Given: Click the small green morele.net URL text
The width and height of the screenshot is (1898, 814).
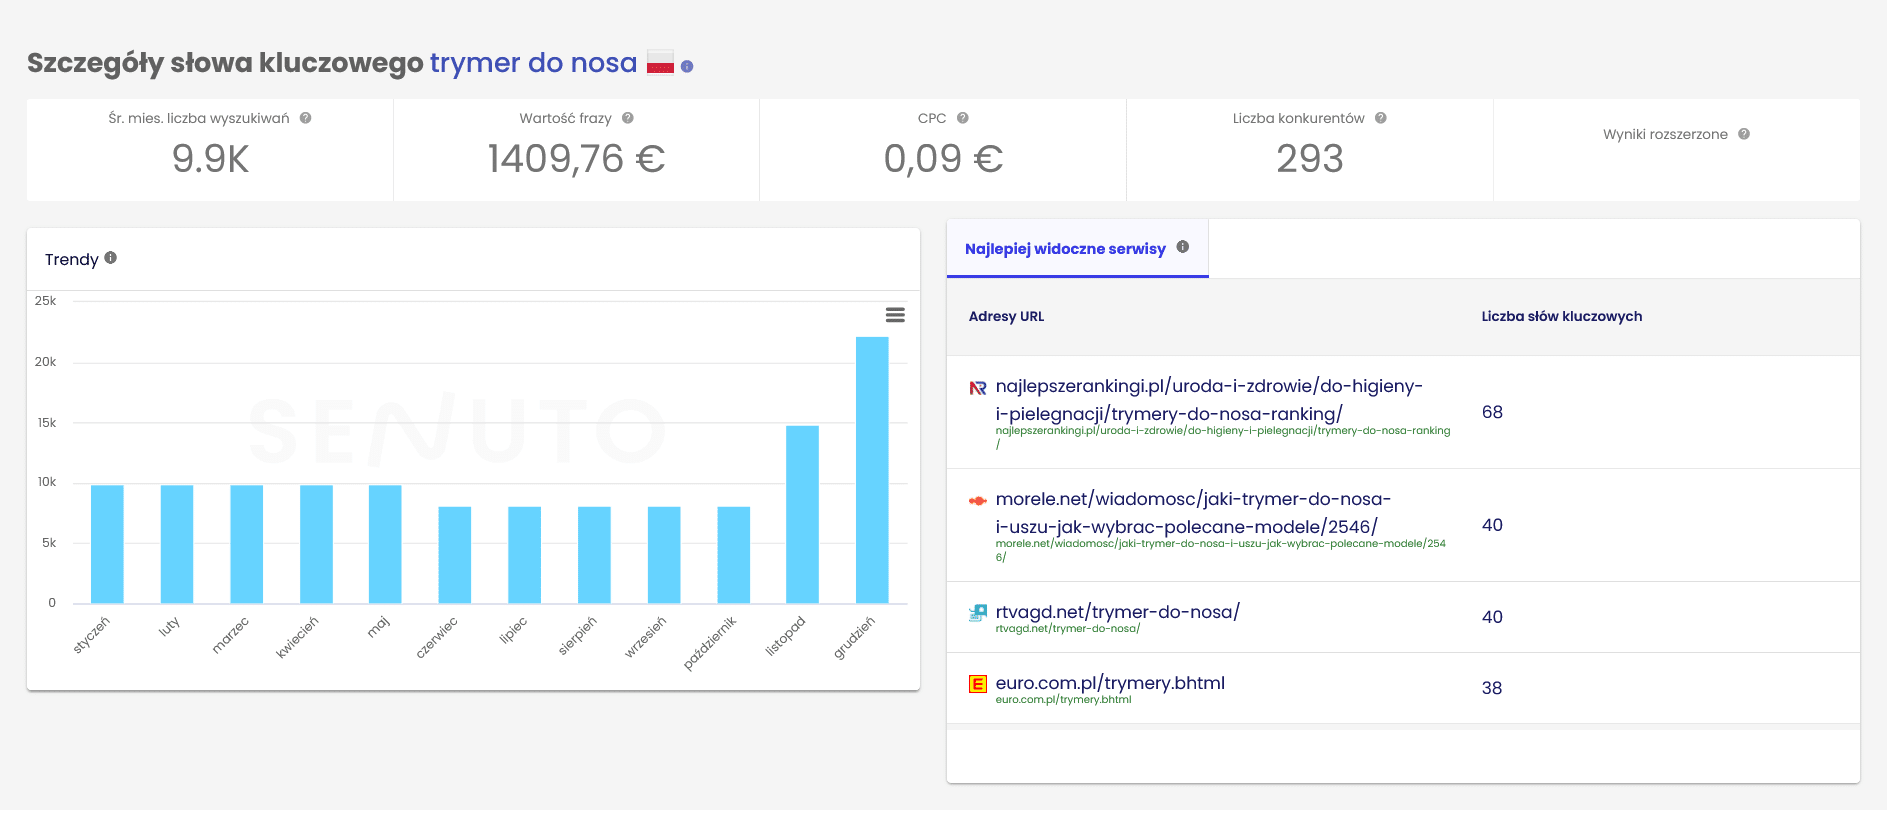Looking at the screenshot, I should 1221,550.
